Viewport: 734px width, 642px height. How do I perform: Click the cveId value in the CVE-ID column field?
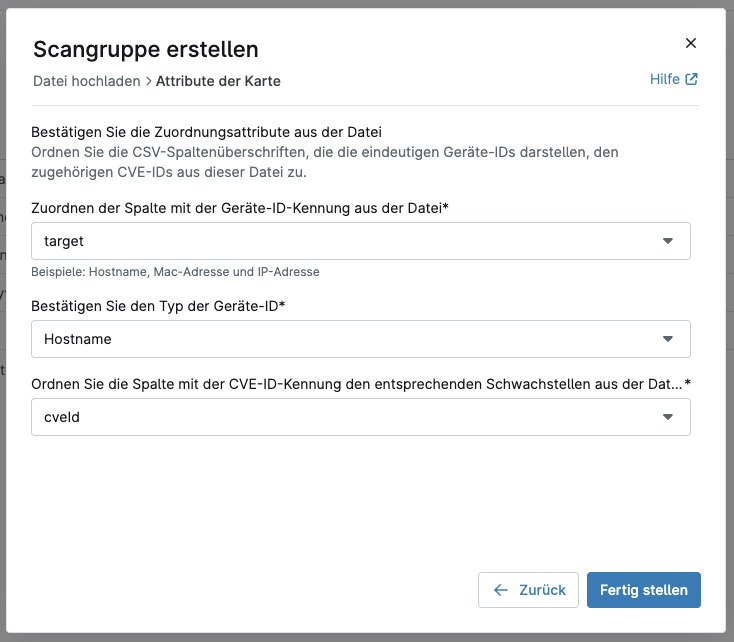(62, 417)
